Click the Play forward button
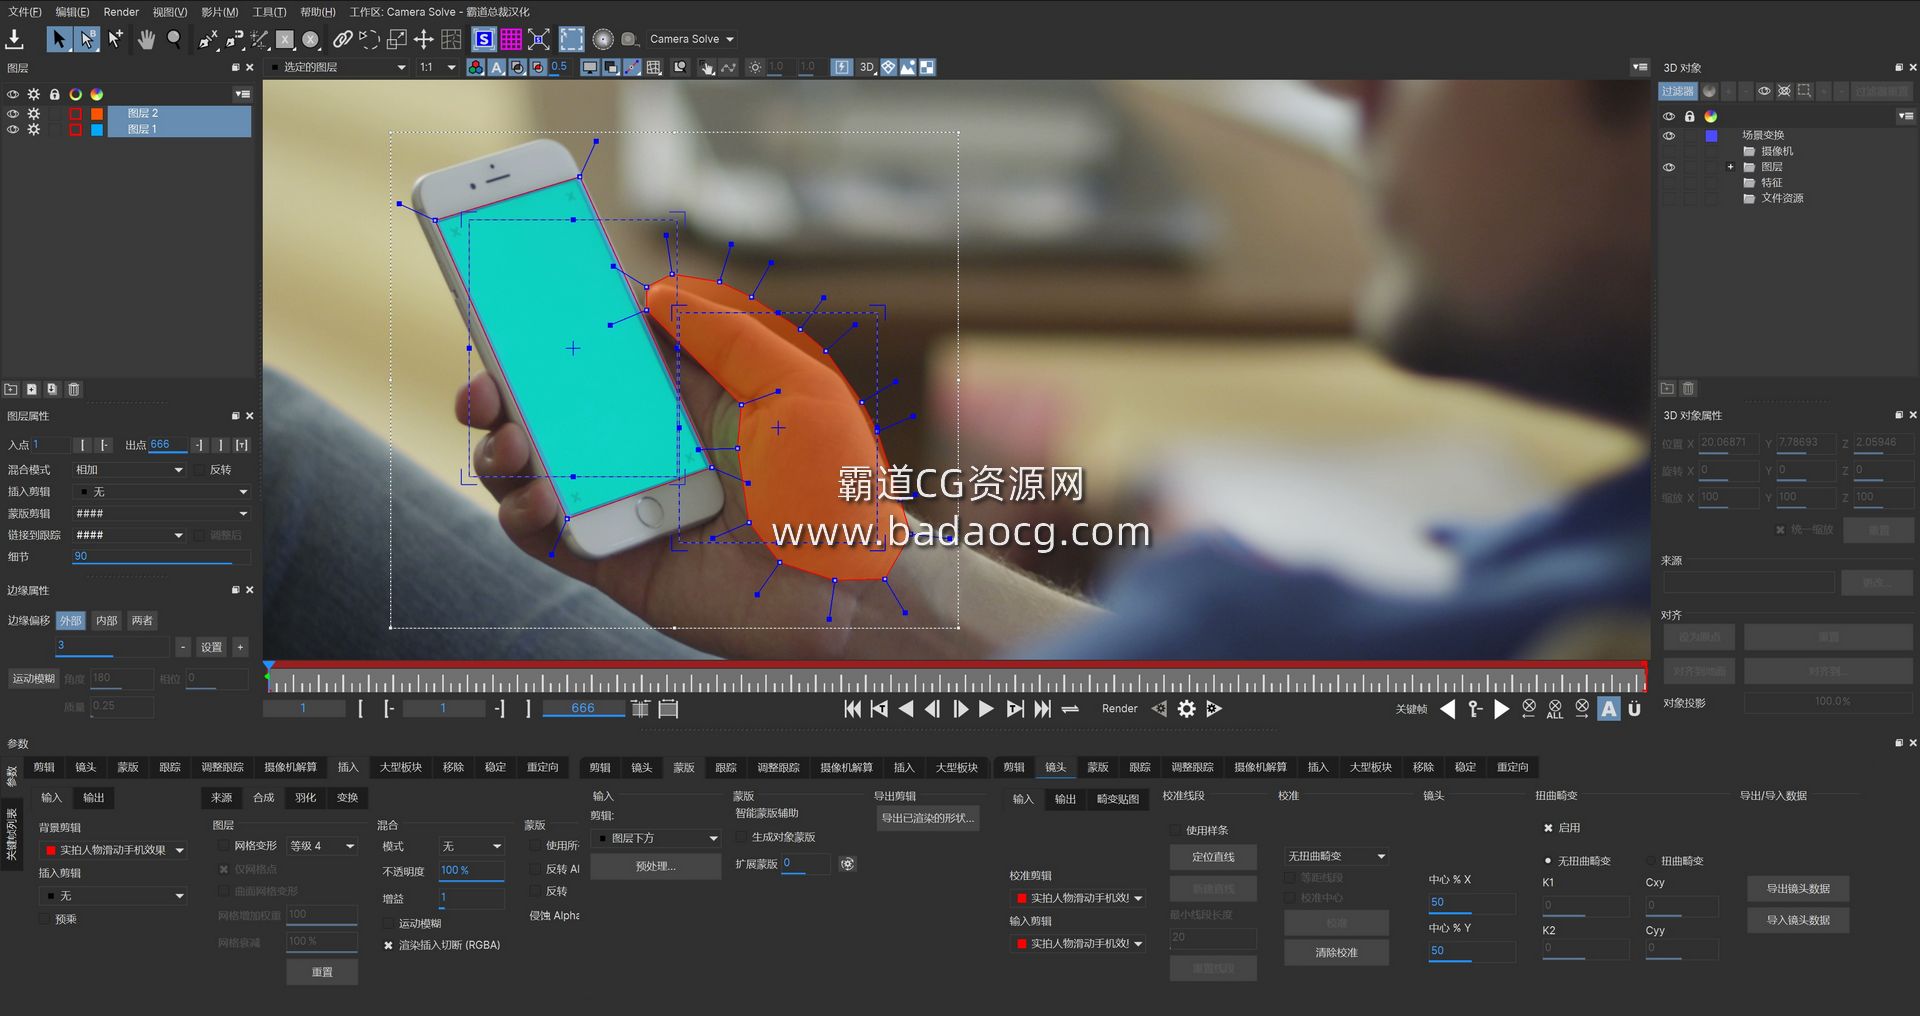The height and width of the screenshot is (1016, 1920). tap(986, 709)
